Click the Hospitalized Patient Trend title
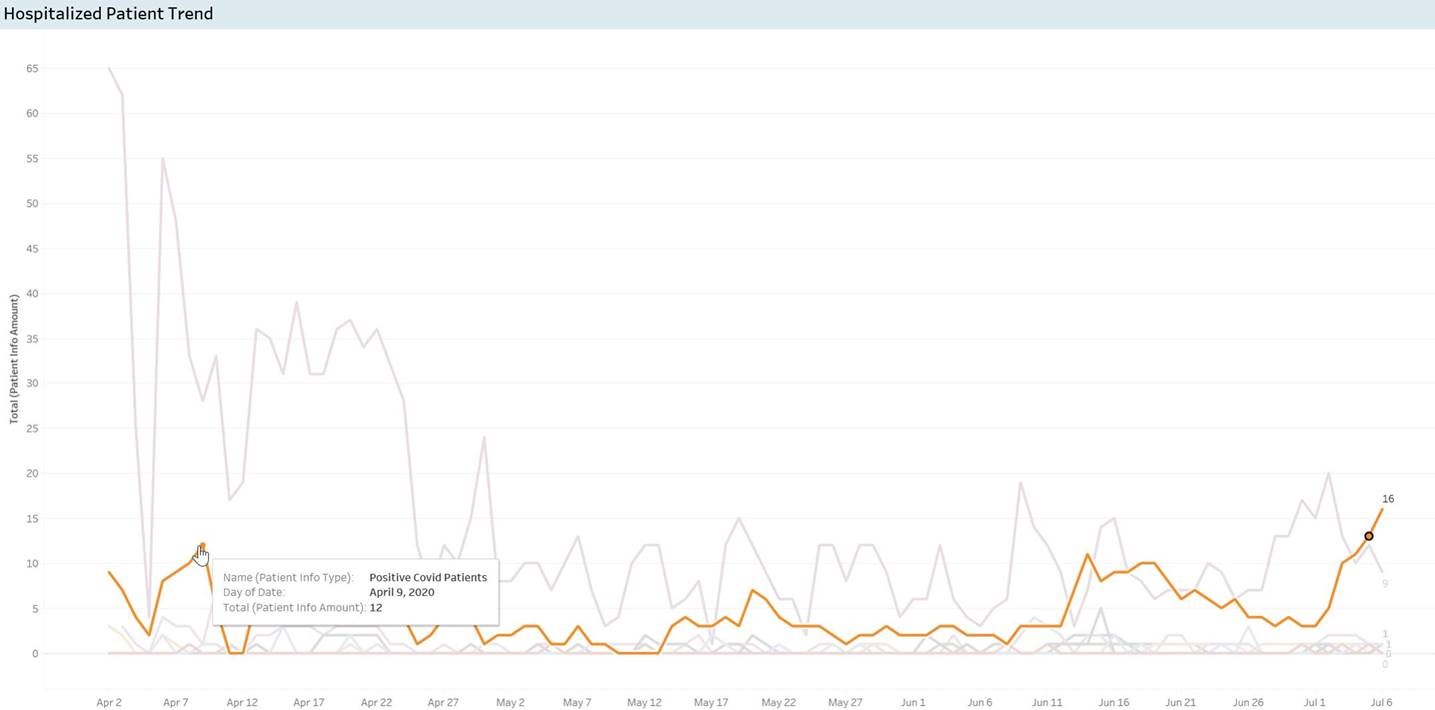 108,14
